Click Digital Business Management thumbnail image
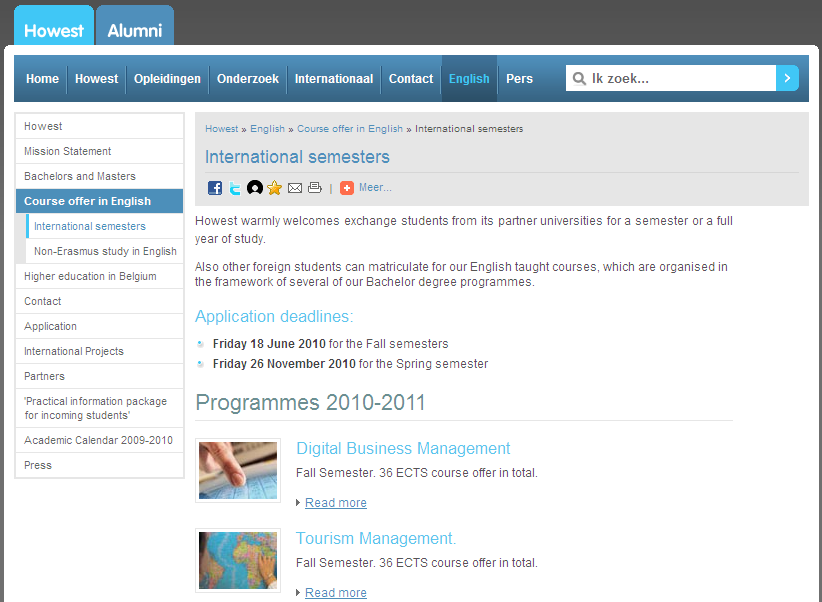 238,470
